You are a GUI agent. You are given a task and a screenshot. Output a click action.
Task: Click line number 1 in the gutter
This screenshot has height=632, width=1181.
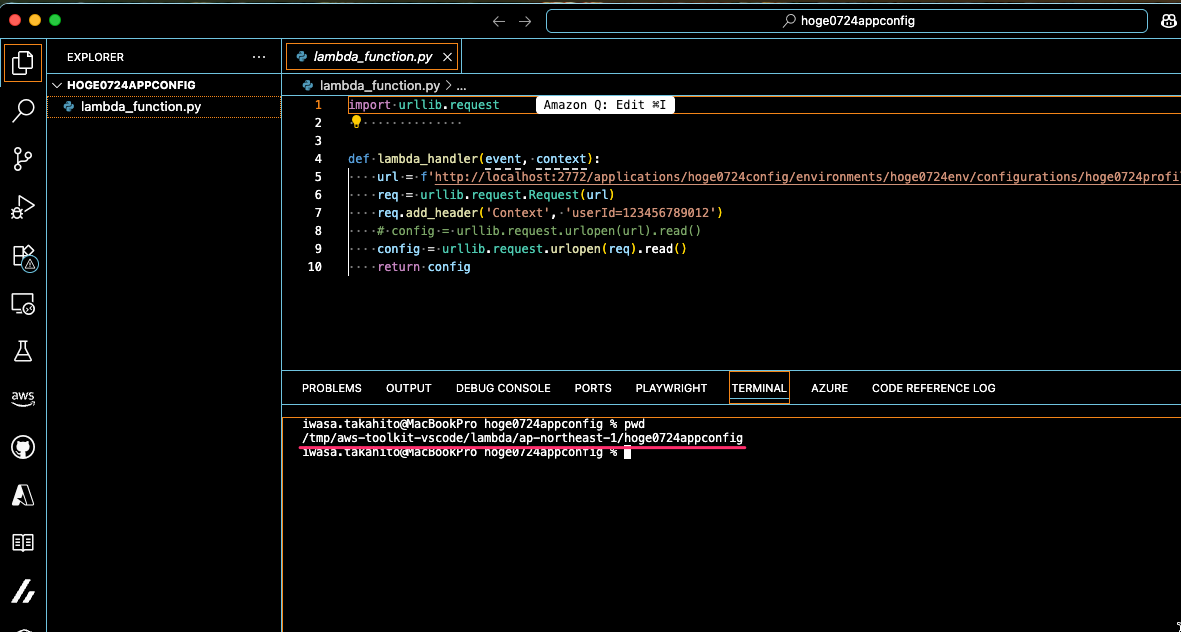pyautogui.click(x=319, y=105)
